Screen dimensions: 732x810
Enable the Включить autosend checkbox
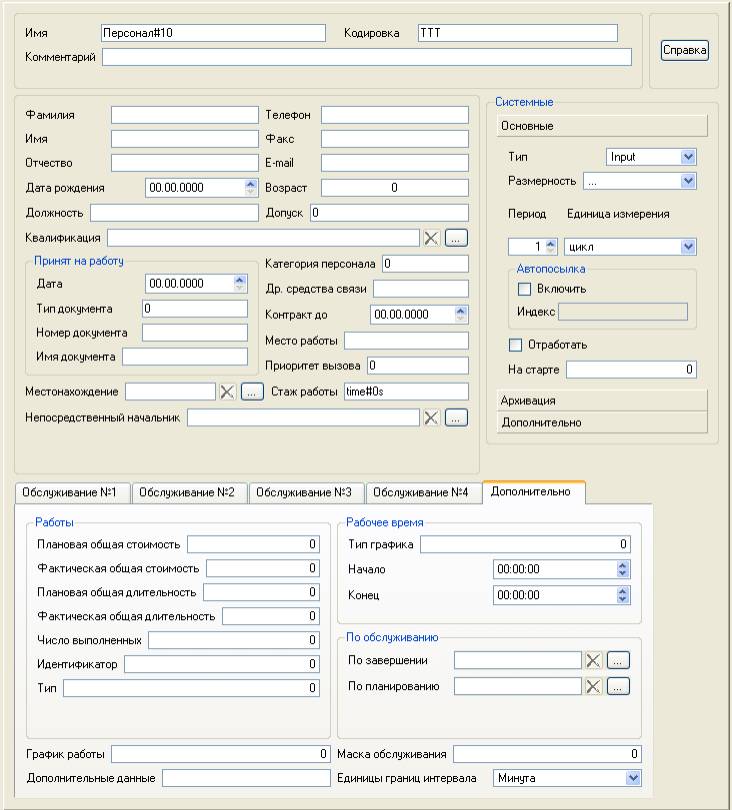click(x=524, y=289)
